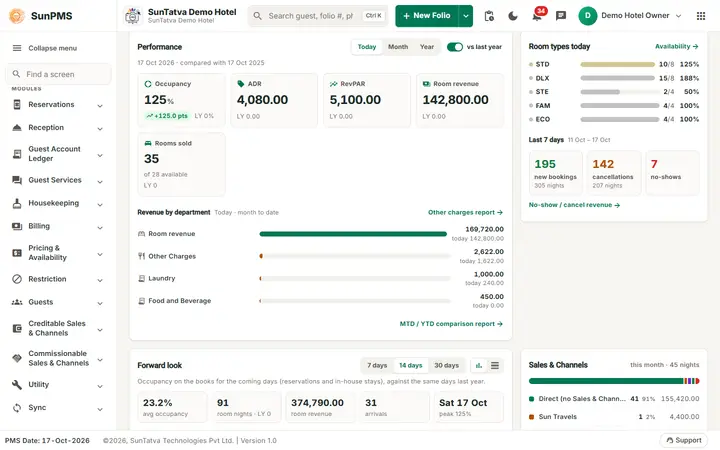Click the Sales & Channels distribution bar
This screenshot has height=450, width=720.
coord(614,381)
